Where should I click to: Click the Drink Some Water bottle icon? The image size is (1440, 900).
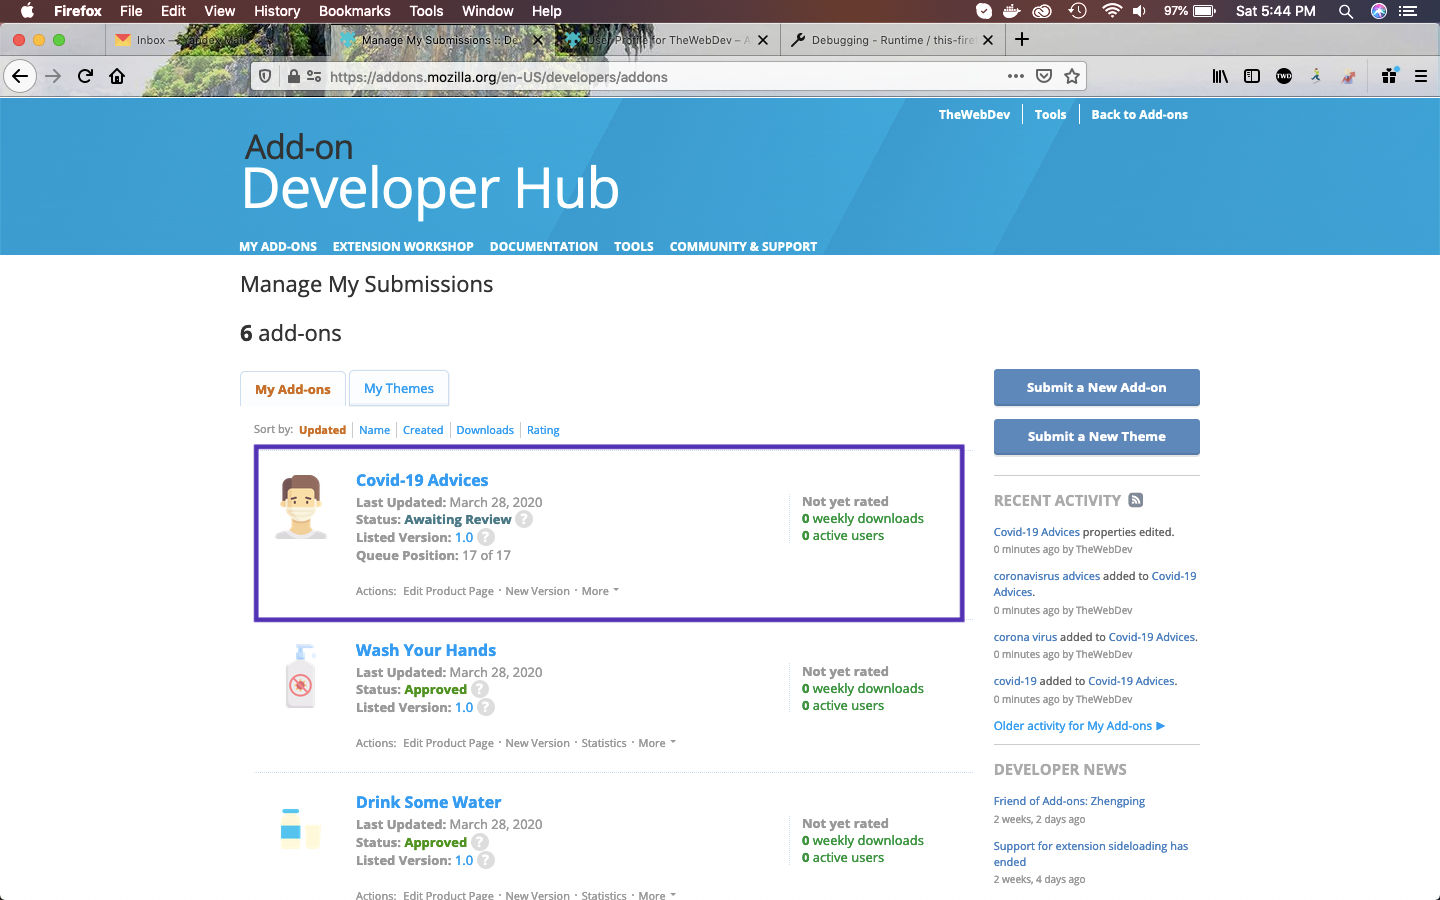tap(299, 829)
